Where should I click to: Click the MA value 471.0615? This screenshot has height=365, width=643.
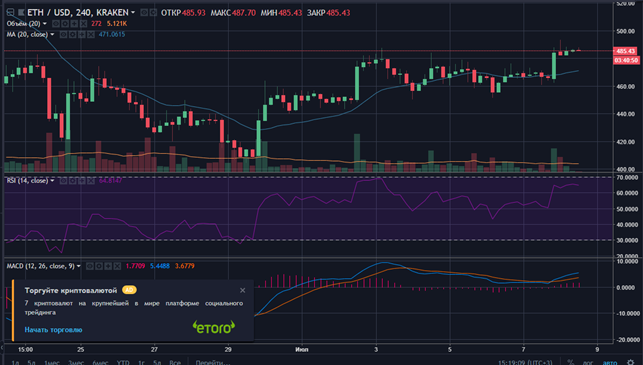point(112,34)
